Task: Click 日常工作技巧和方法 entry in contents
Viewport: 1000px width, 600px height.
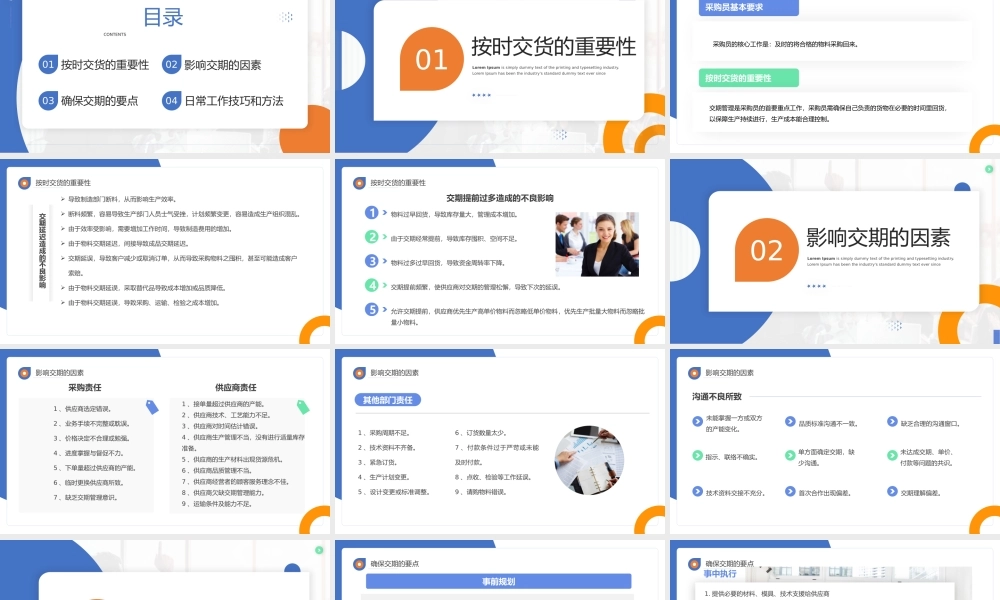Action: click(x=234, y=101)
